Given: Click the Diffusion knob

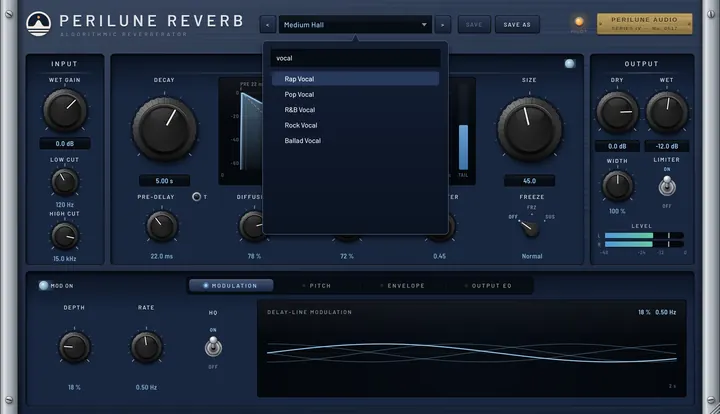Looking at the screenshot, I should point(251,226).
